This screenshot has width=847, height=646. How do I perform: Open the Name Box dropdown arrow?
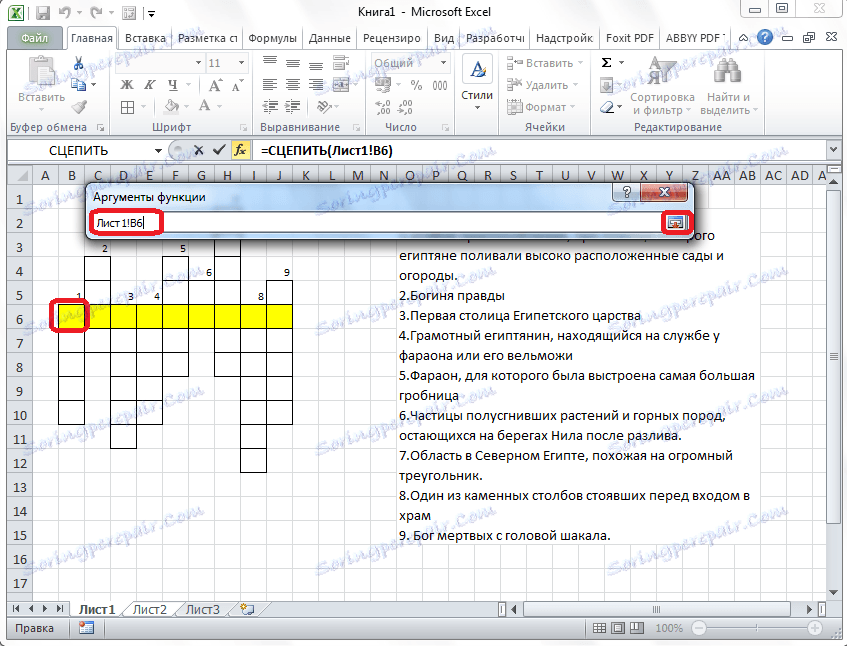click(x=158, y=150)
